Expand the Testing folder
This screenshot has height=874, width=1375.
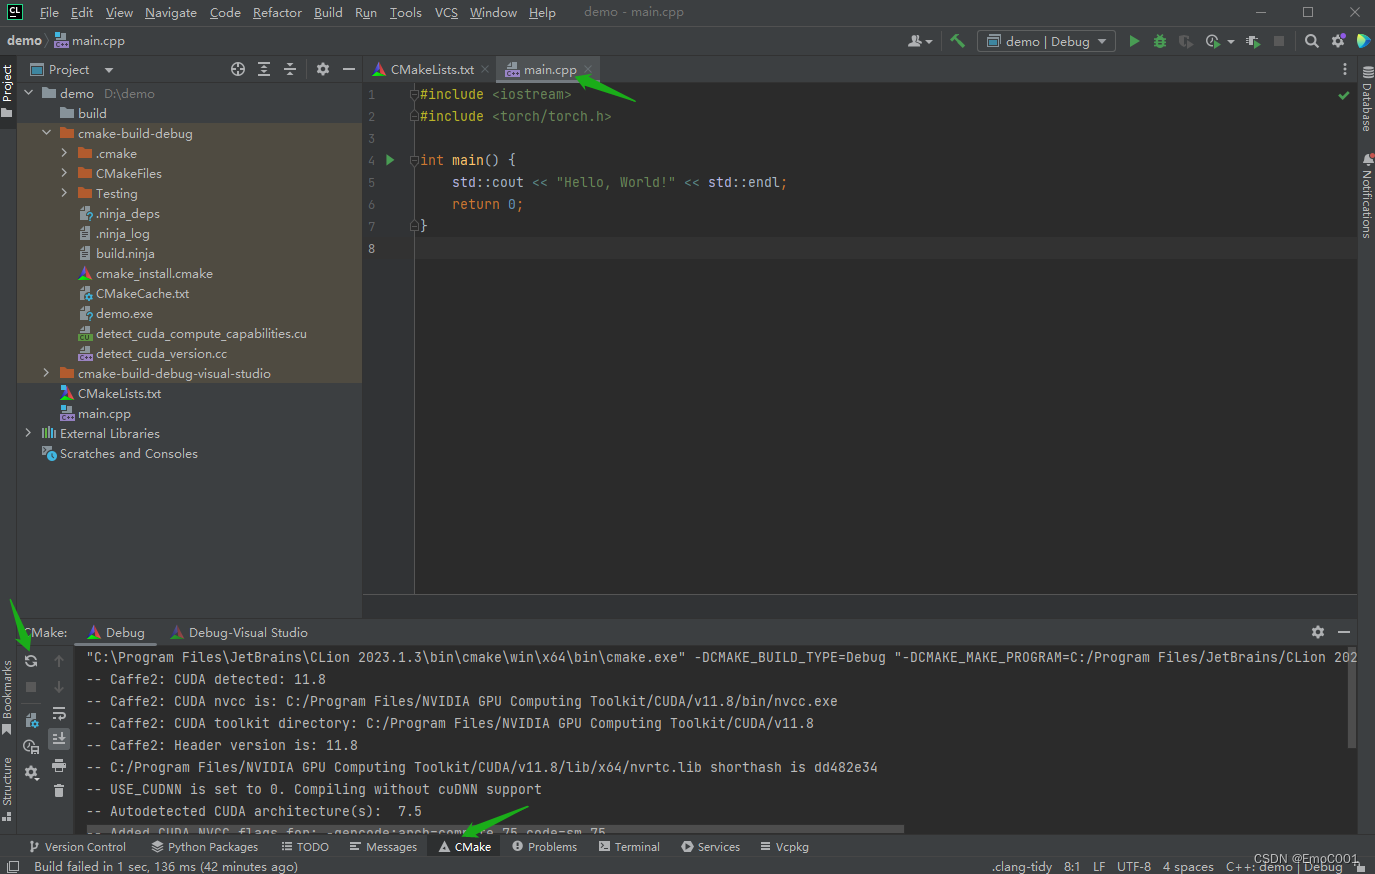coord(64,193)
